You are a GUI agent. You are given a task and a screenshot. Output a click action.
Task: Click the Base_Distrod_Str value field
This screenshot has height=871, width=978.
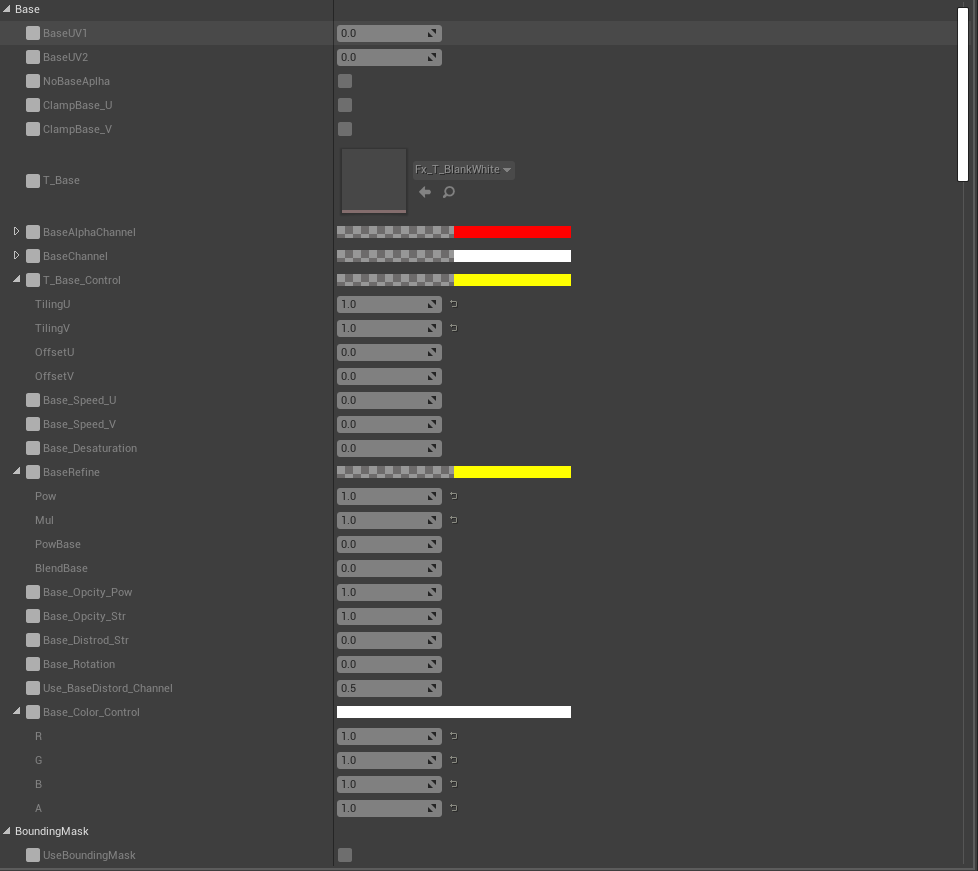[x=389, y=640]
